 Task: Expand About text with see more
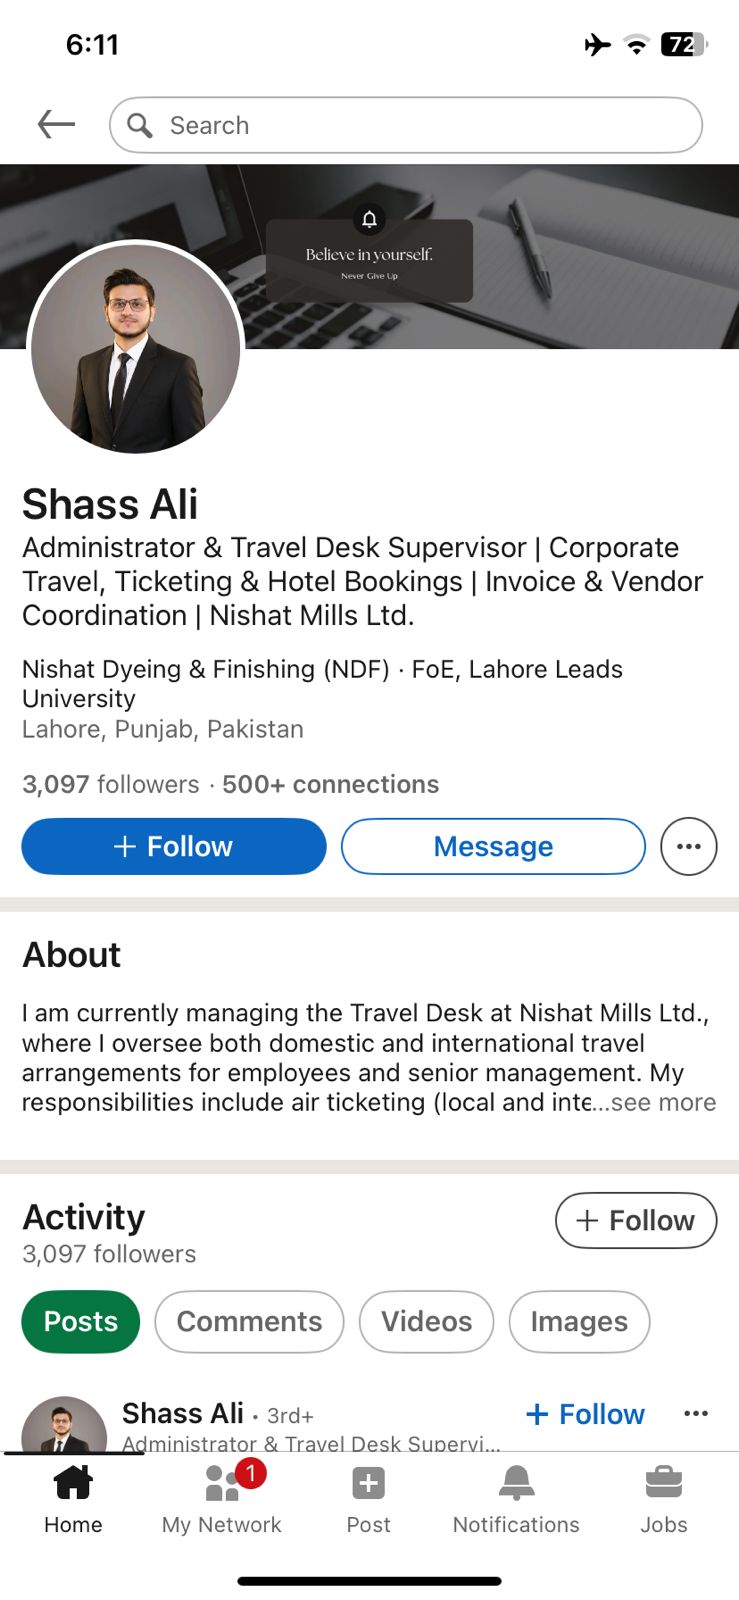coord(663,1102)
